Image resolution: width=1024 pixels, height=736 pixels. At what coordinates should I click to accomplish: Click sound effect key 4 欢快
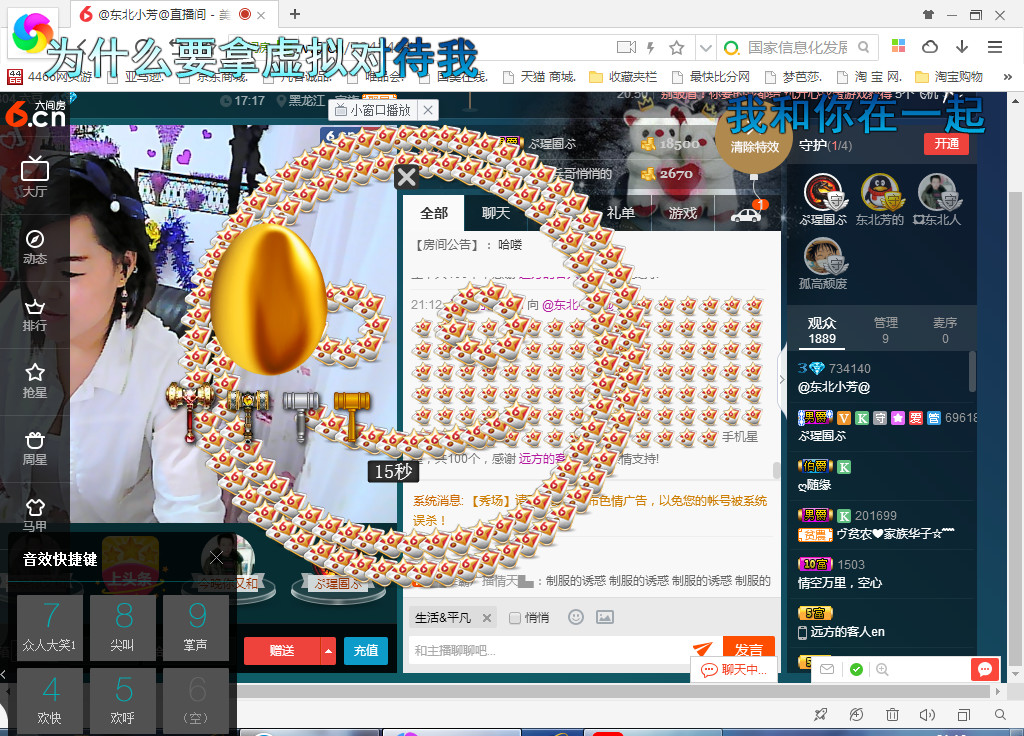(x=50, y=701)
